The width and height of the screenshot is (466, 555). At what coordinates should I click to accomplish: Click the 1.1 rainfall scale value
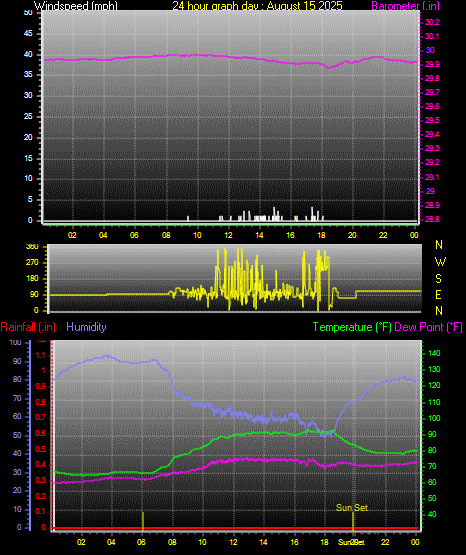(41, 355)
